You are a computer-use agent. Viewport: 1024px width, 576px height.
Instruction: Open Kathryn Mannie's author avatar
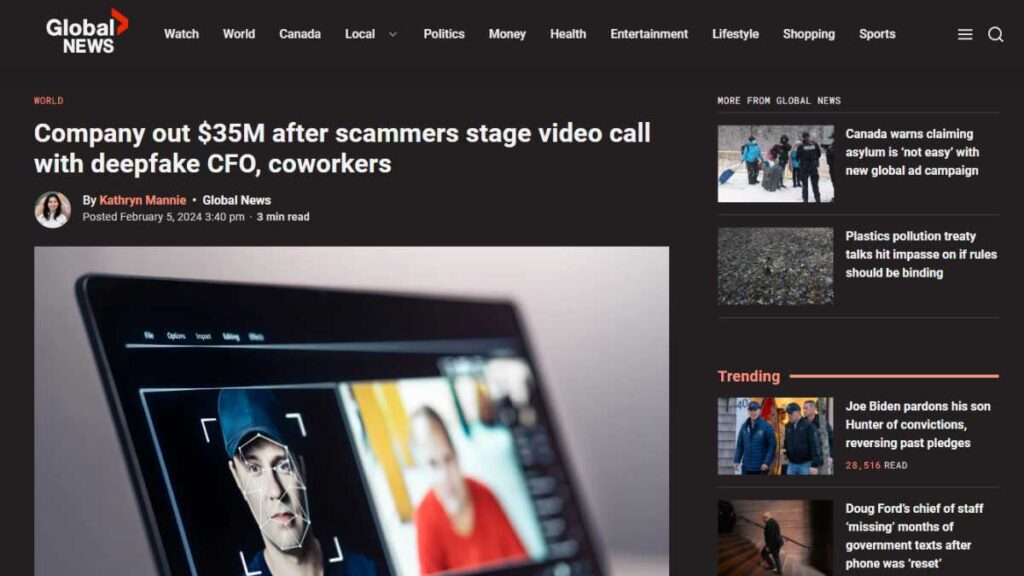pyautogui.click(x=53, y=210)
